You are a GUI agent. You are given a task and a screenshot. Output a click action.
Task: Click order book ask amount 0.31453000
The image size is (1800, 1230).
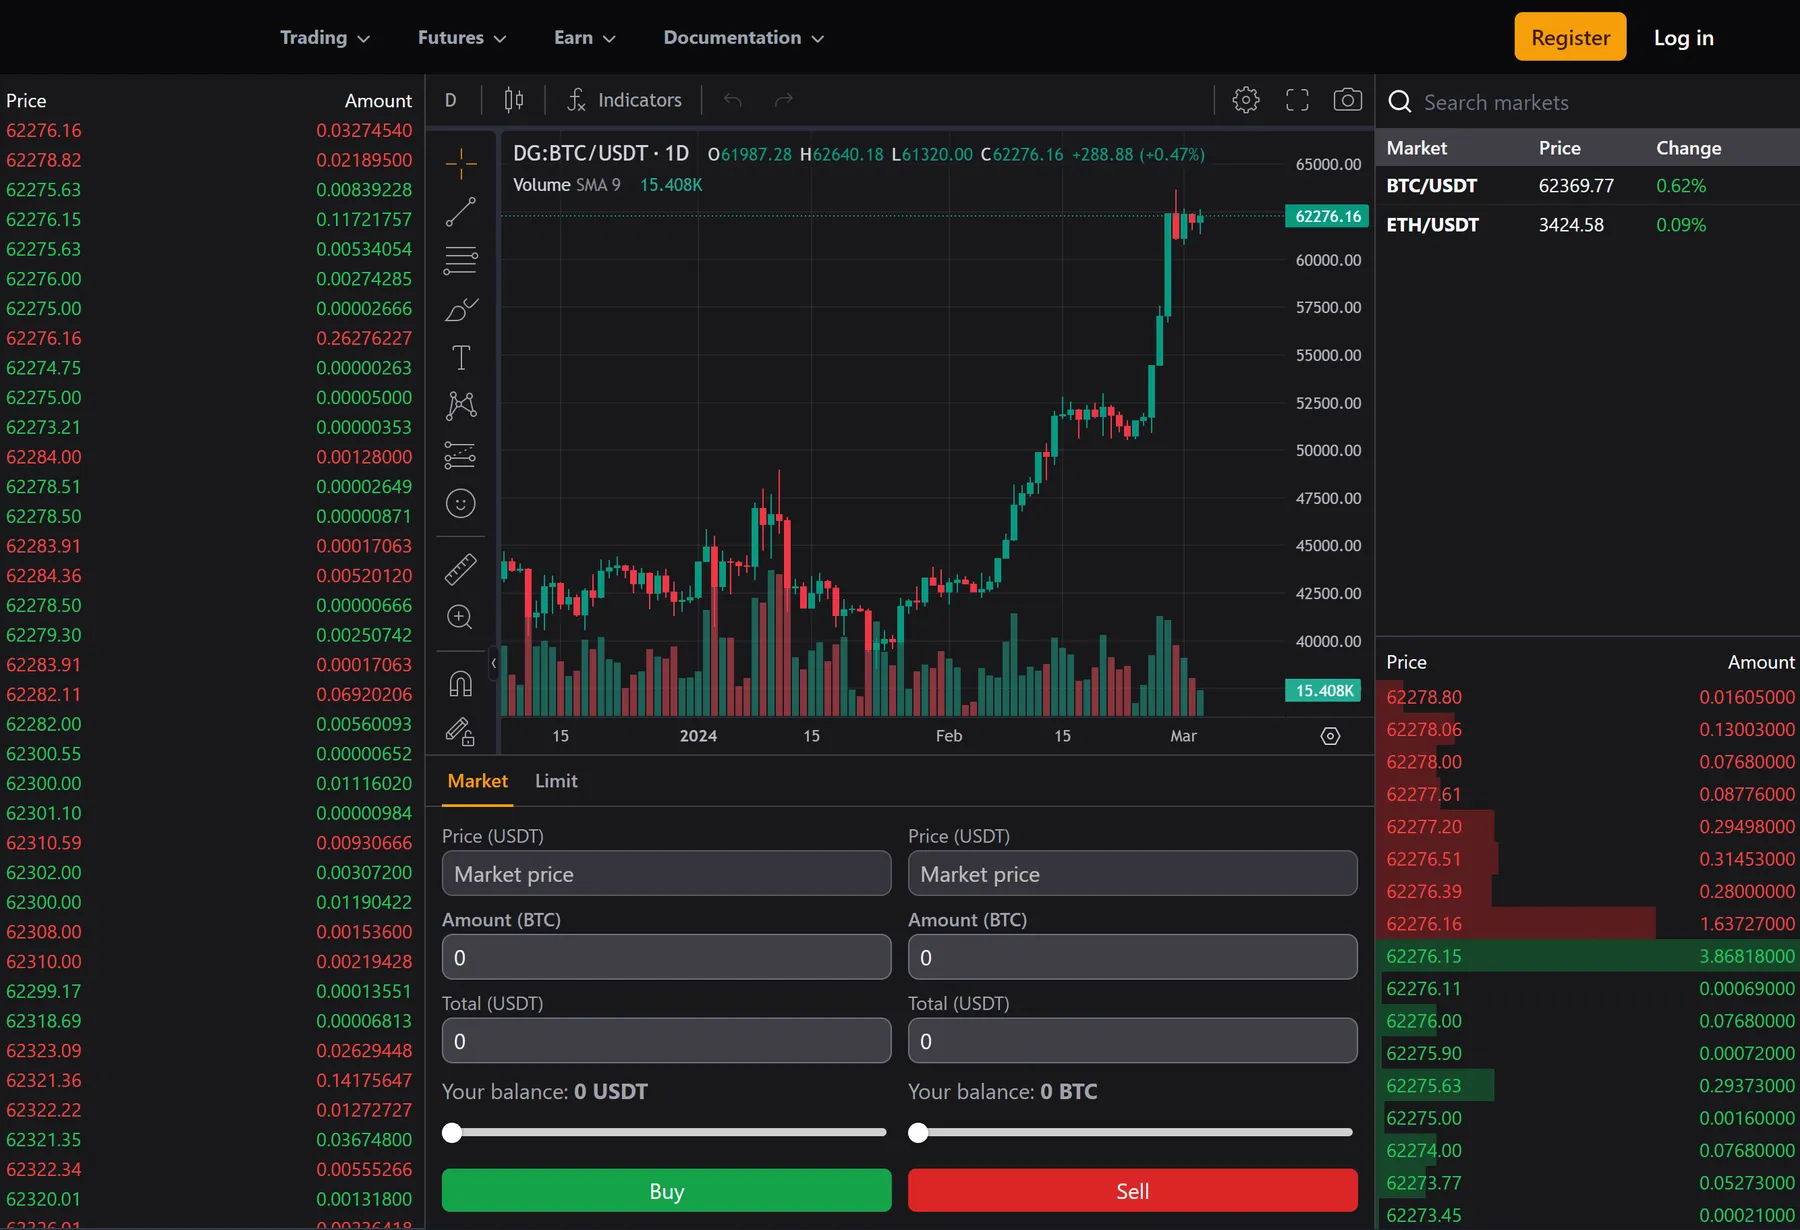point(1746,859)
